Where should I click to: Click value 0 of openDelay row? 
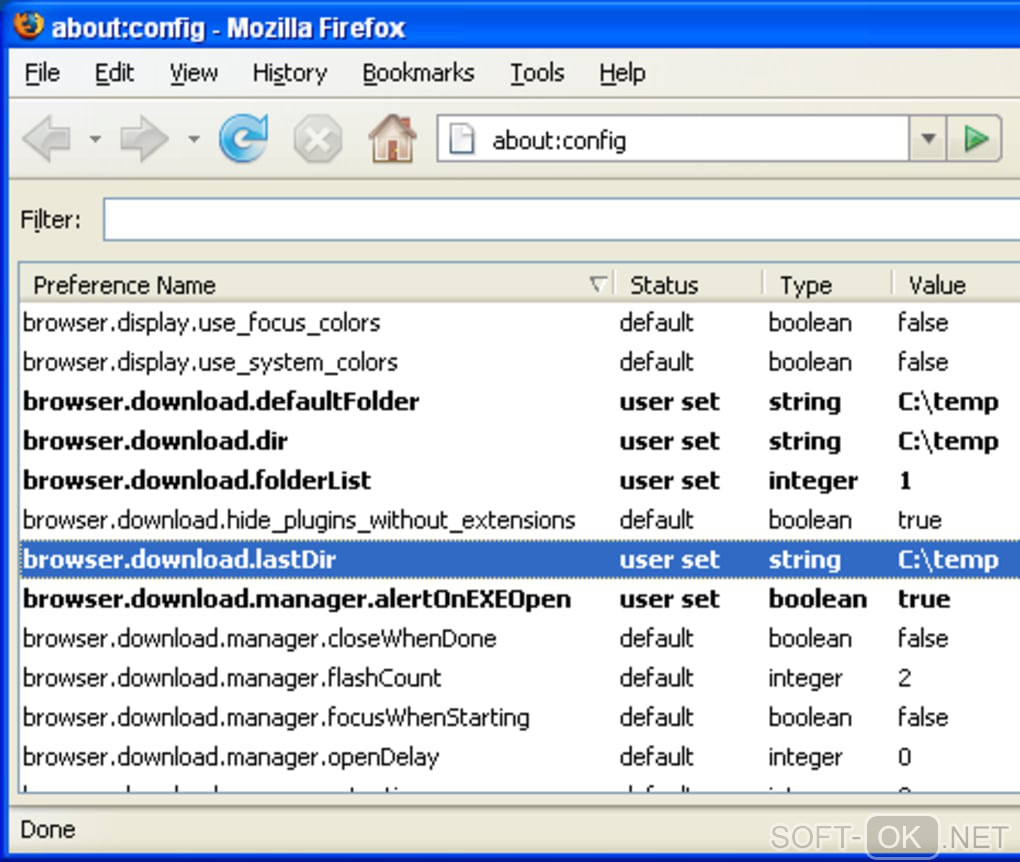coord(905,757)
